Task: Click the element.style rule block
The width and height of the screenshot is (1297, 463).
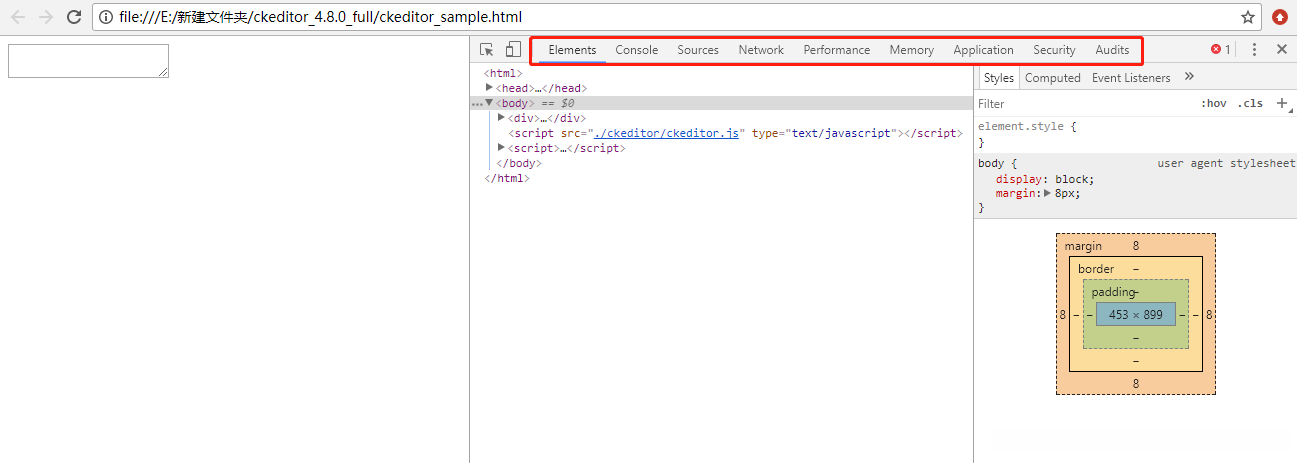Action: click(x=1135, y=134)
